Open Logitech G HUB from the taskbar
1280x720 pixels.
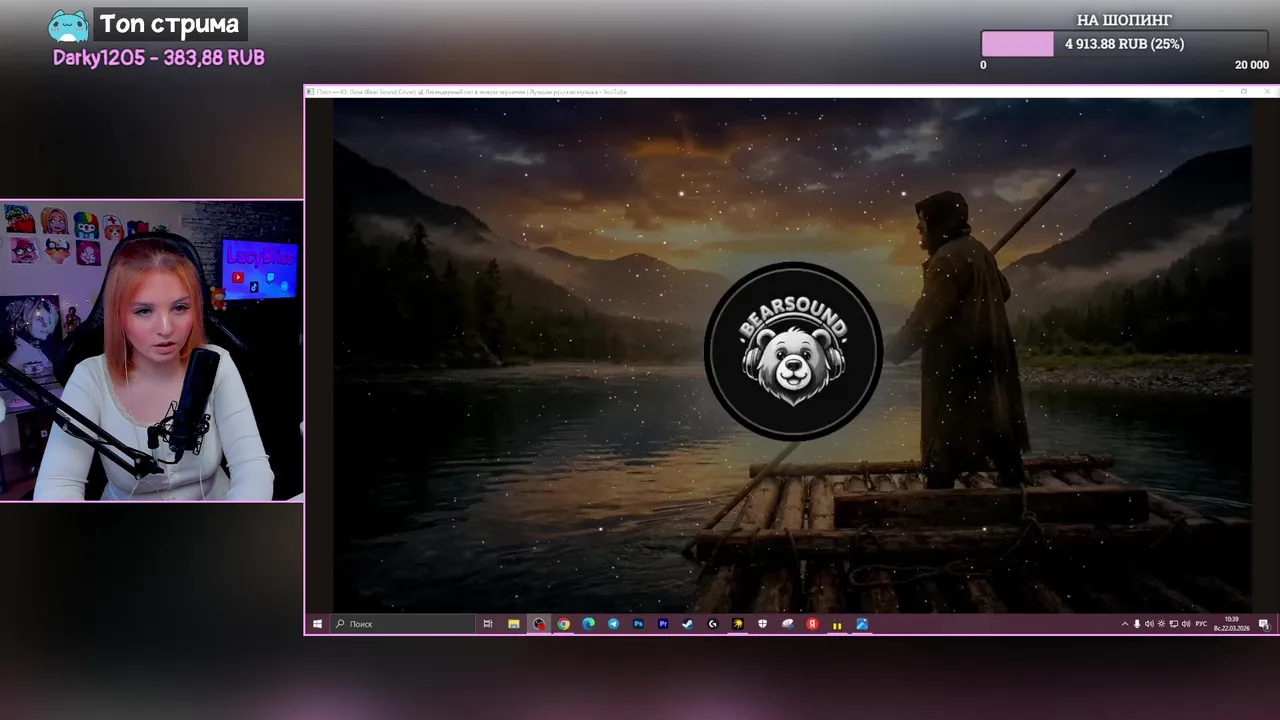pyautogui.click(x=713, y=624)
